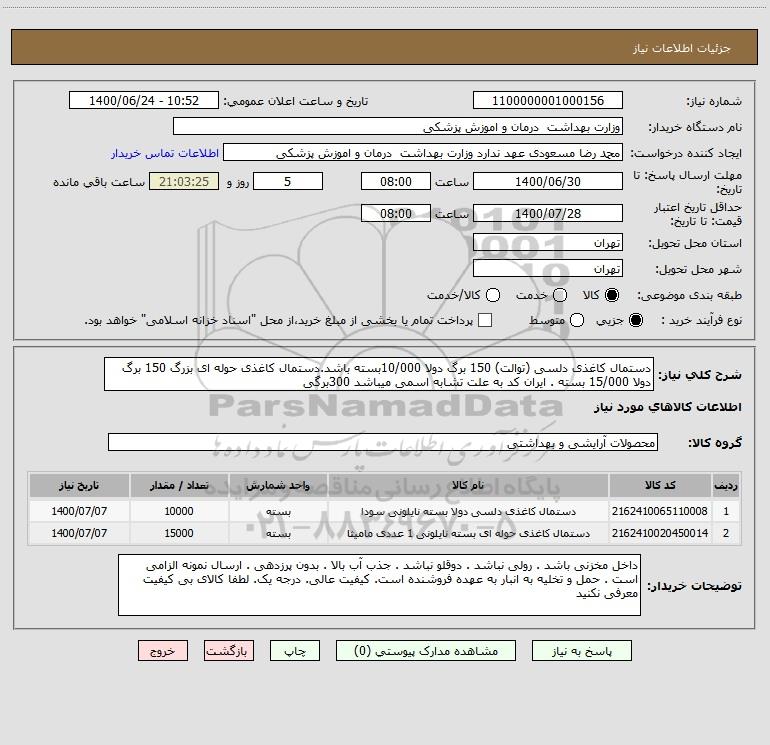
Task: Click the خروج exit button
Action: pos(163,651)
